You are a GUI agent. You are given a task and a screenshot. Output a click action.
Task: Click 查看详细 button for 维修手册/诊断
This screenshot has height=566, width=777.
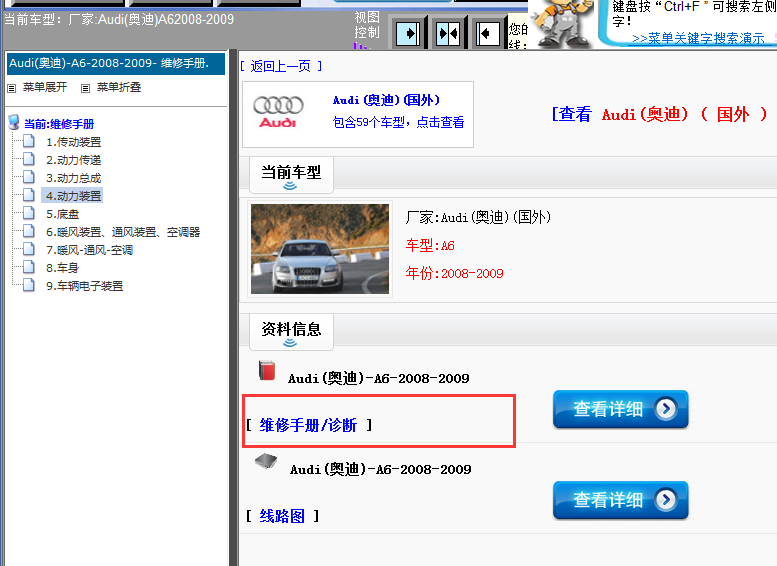pos(620,409)
